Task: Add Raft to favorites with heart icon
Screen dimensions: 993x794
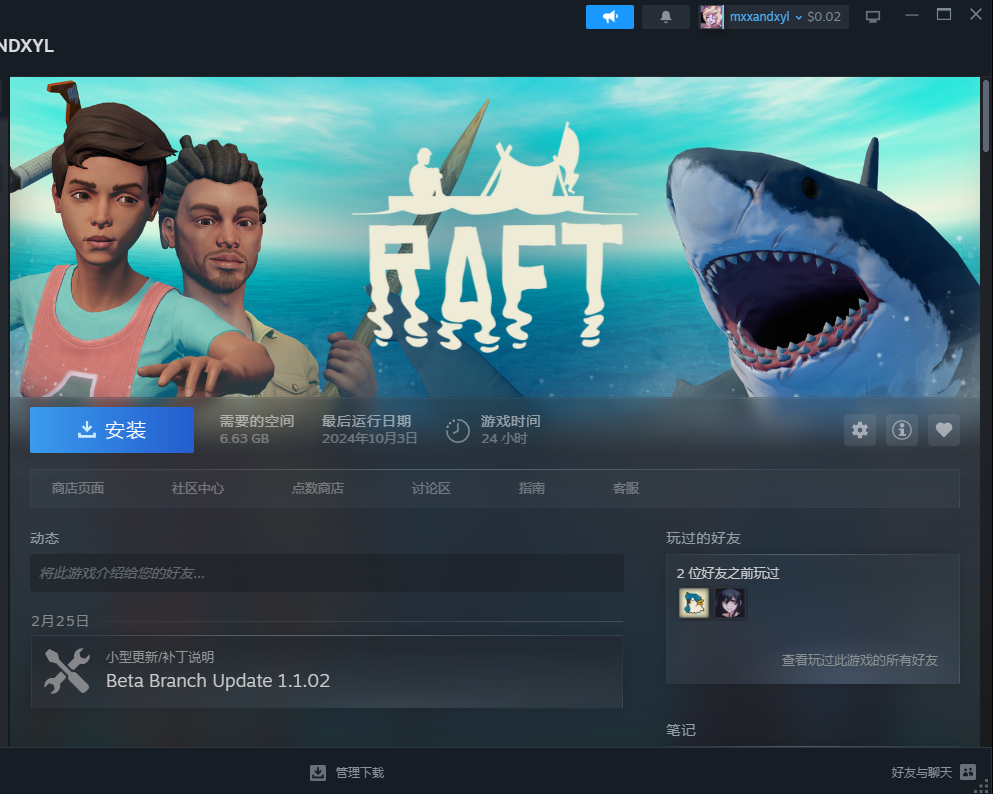Action: coord(944,430)
